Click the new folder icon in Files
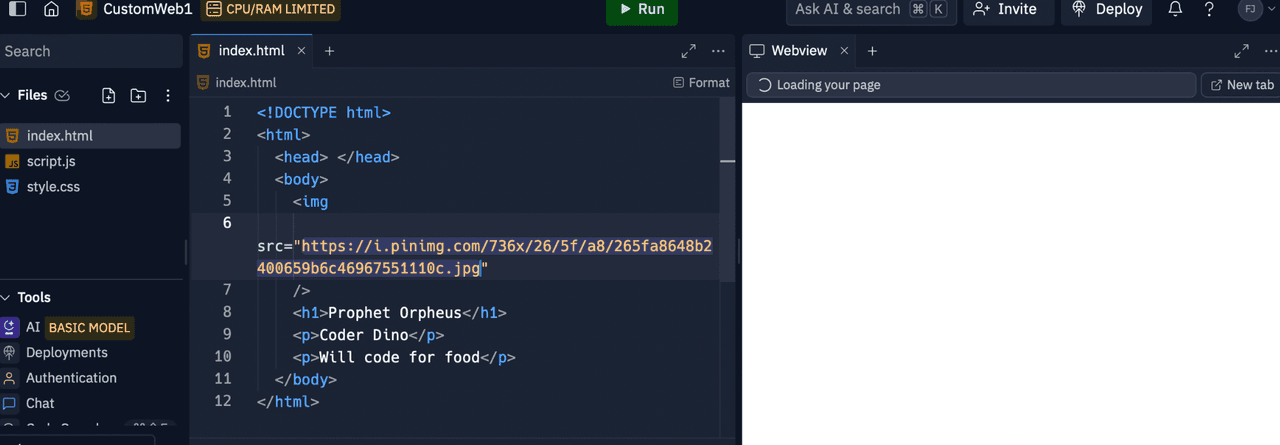 138,96
